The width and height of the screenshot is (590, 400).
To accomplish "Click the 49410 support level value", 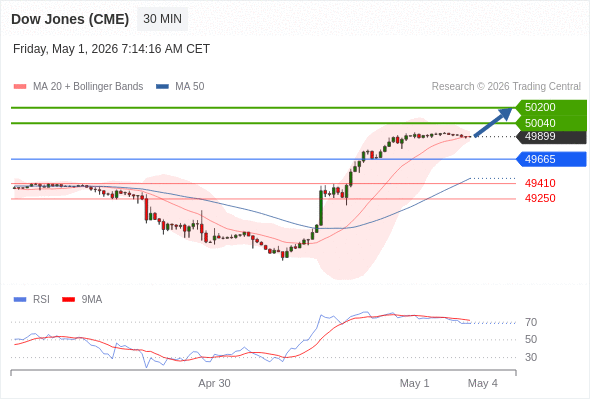I will point(540,183).
